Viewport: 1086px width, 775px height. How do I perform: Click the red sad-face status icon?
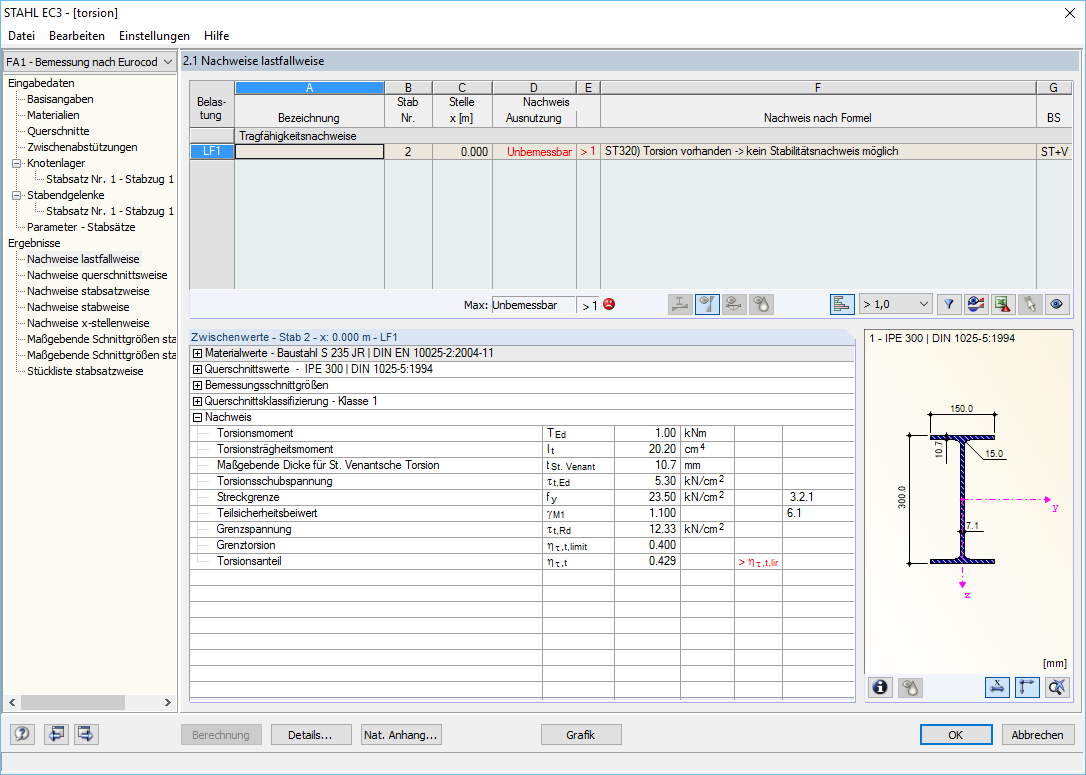[x=609, y=304]
